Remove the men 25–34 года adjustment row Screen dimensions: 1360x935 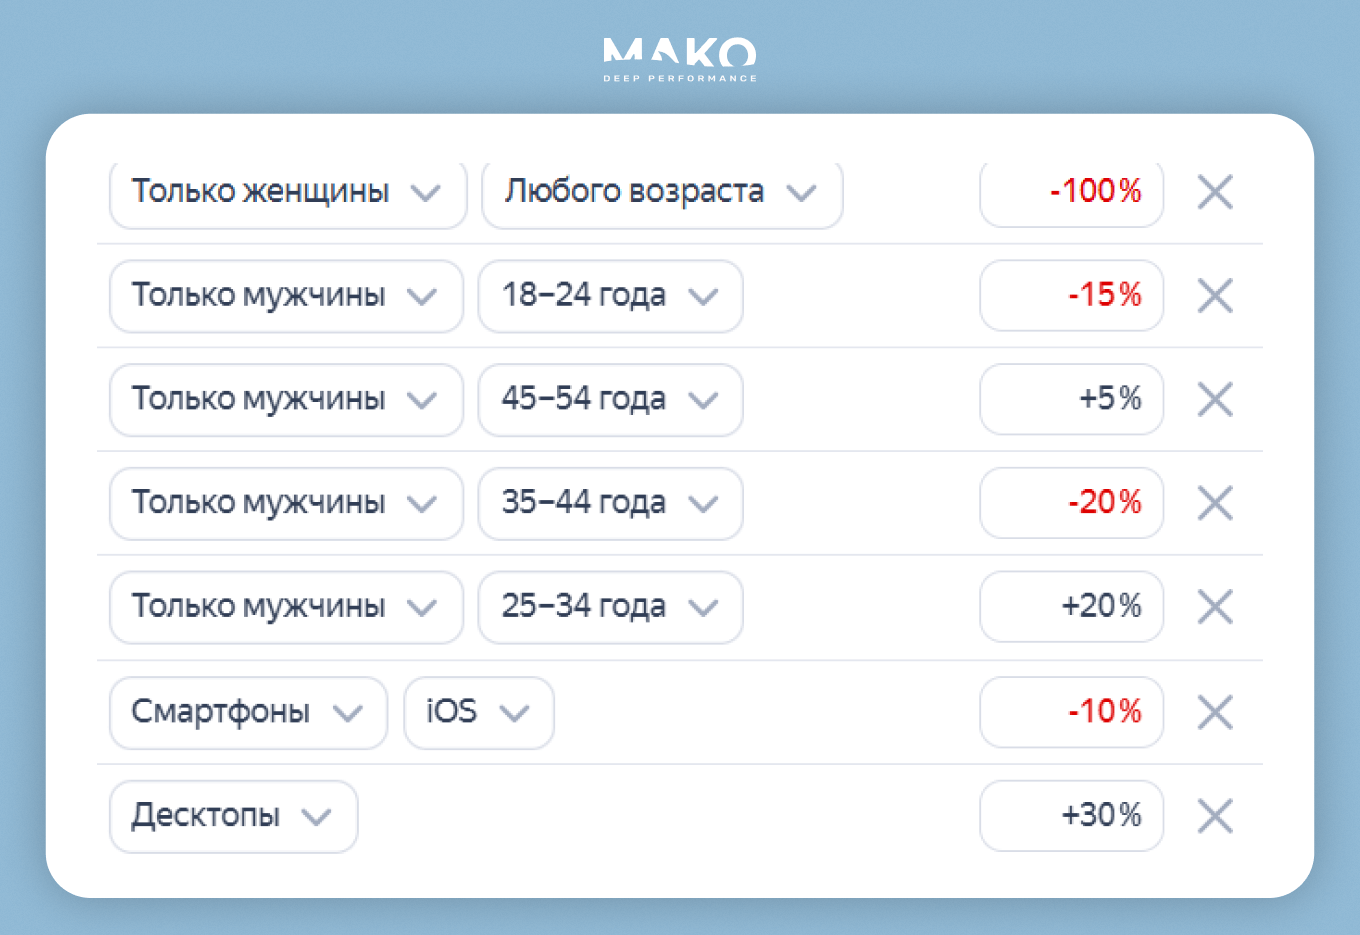1215,606
